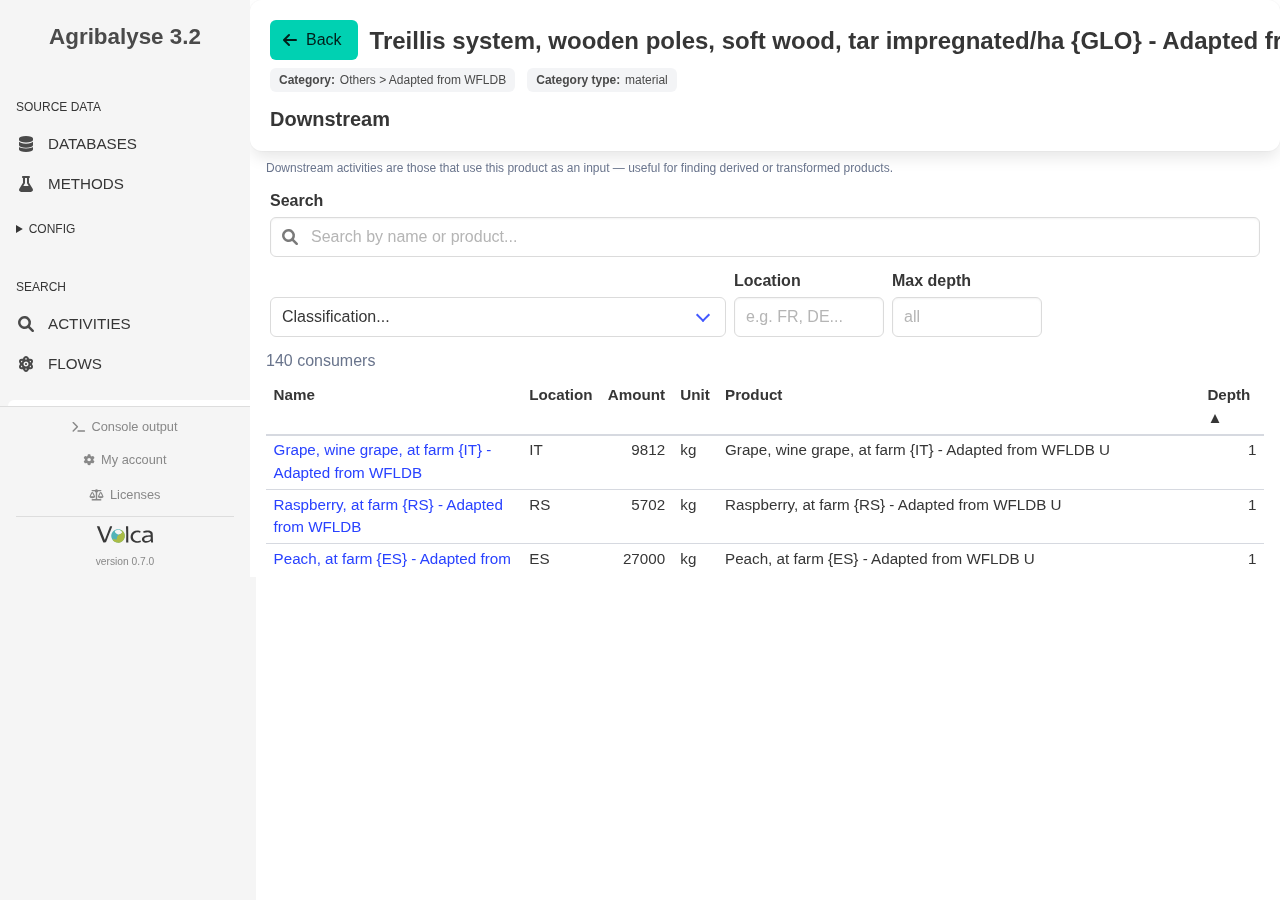This screenshot has width=1280, height=900.
Task: Open Raspberry, at farm {RS} link
Action: [x=388, y=516]
